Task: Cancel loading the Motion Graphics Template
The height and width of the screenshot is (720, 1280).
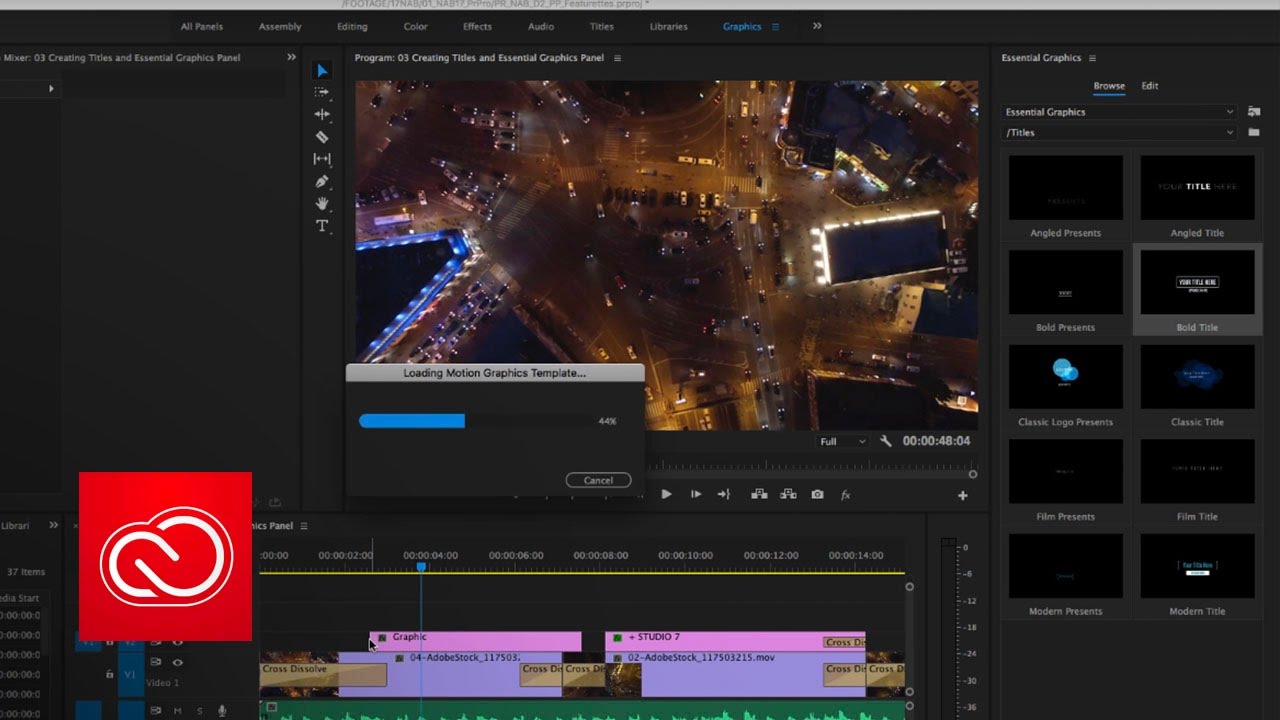Action: click(x=598, y=480)
